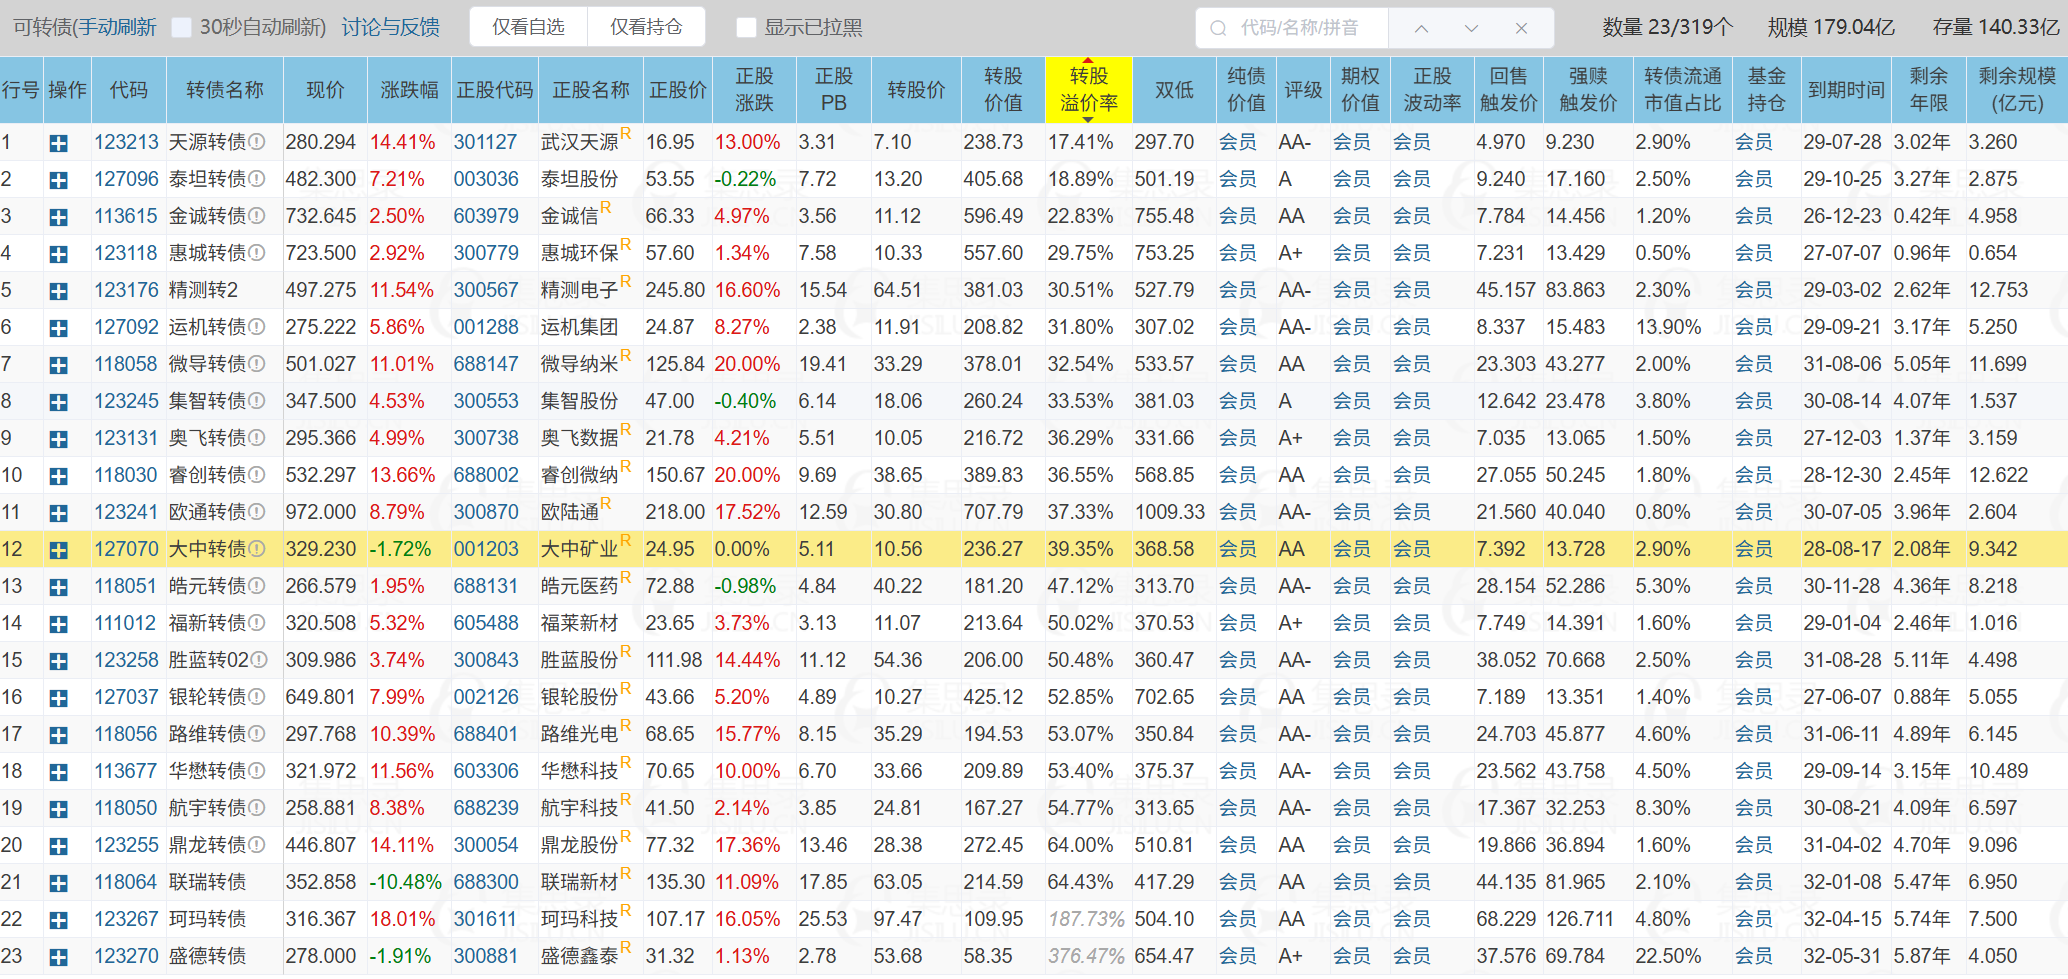2068x979 pixels.
Task: Sort table by 涨跌幅 column header
Action: coord(409,90)
